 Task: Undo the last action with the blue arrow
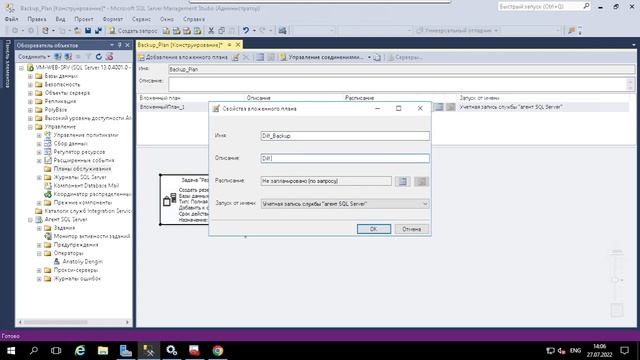click(x=245, y=31)
